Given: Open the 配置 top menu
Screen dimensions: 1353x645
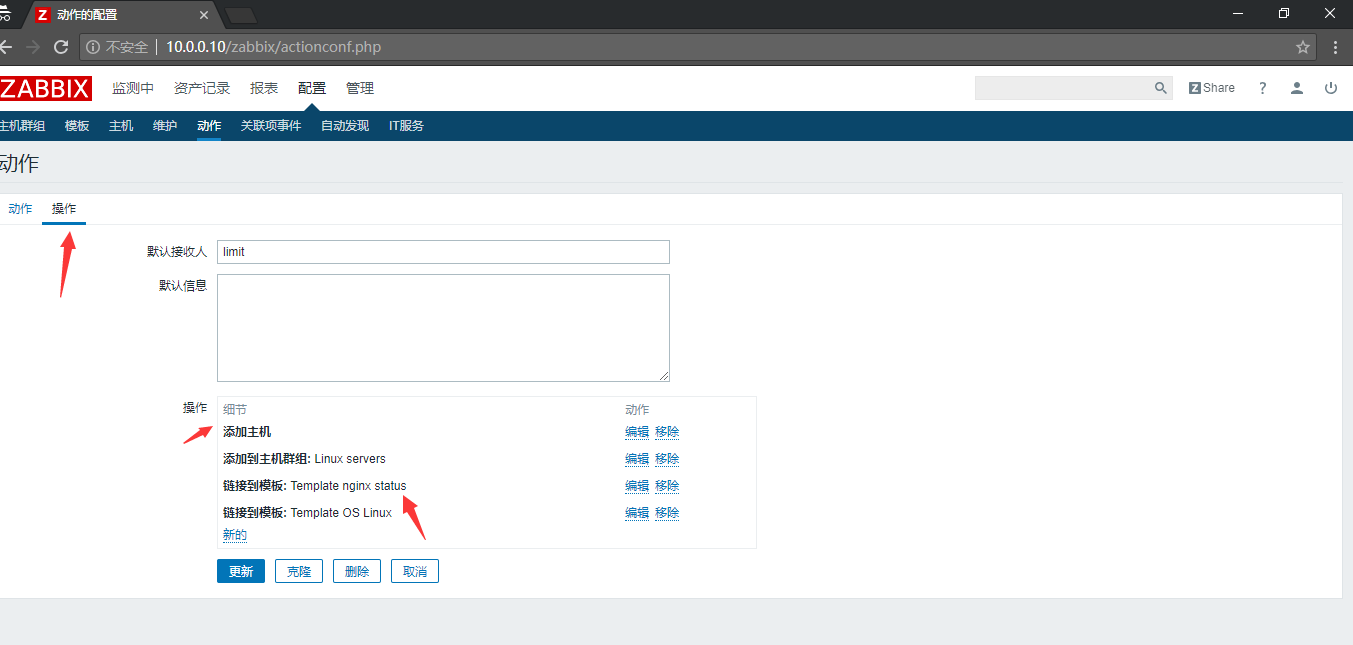Looking at the screenshot, I should [312, 88].
